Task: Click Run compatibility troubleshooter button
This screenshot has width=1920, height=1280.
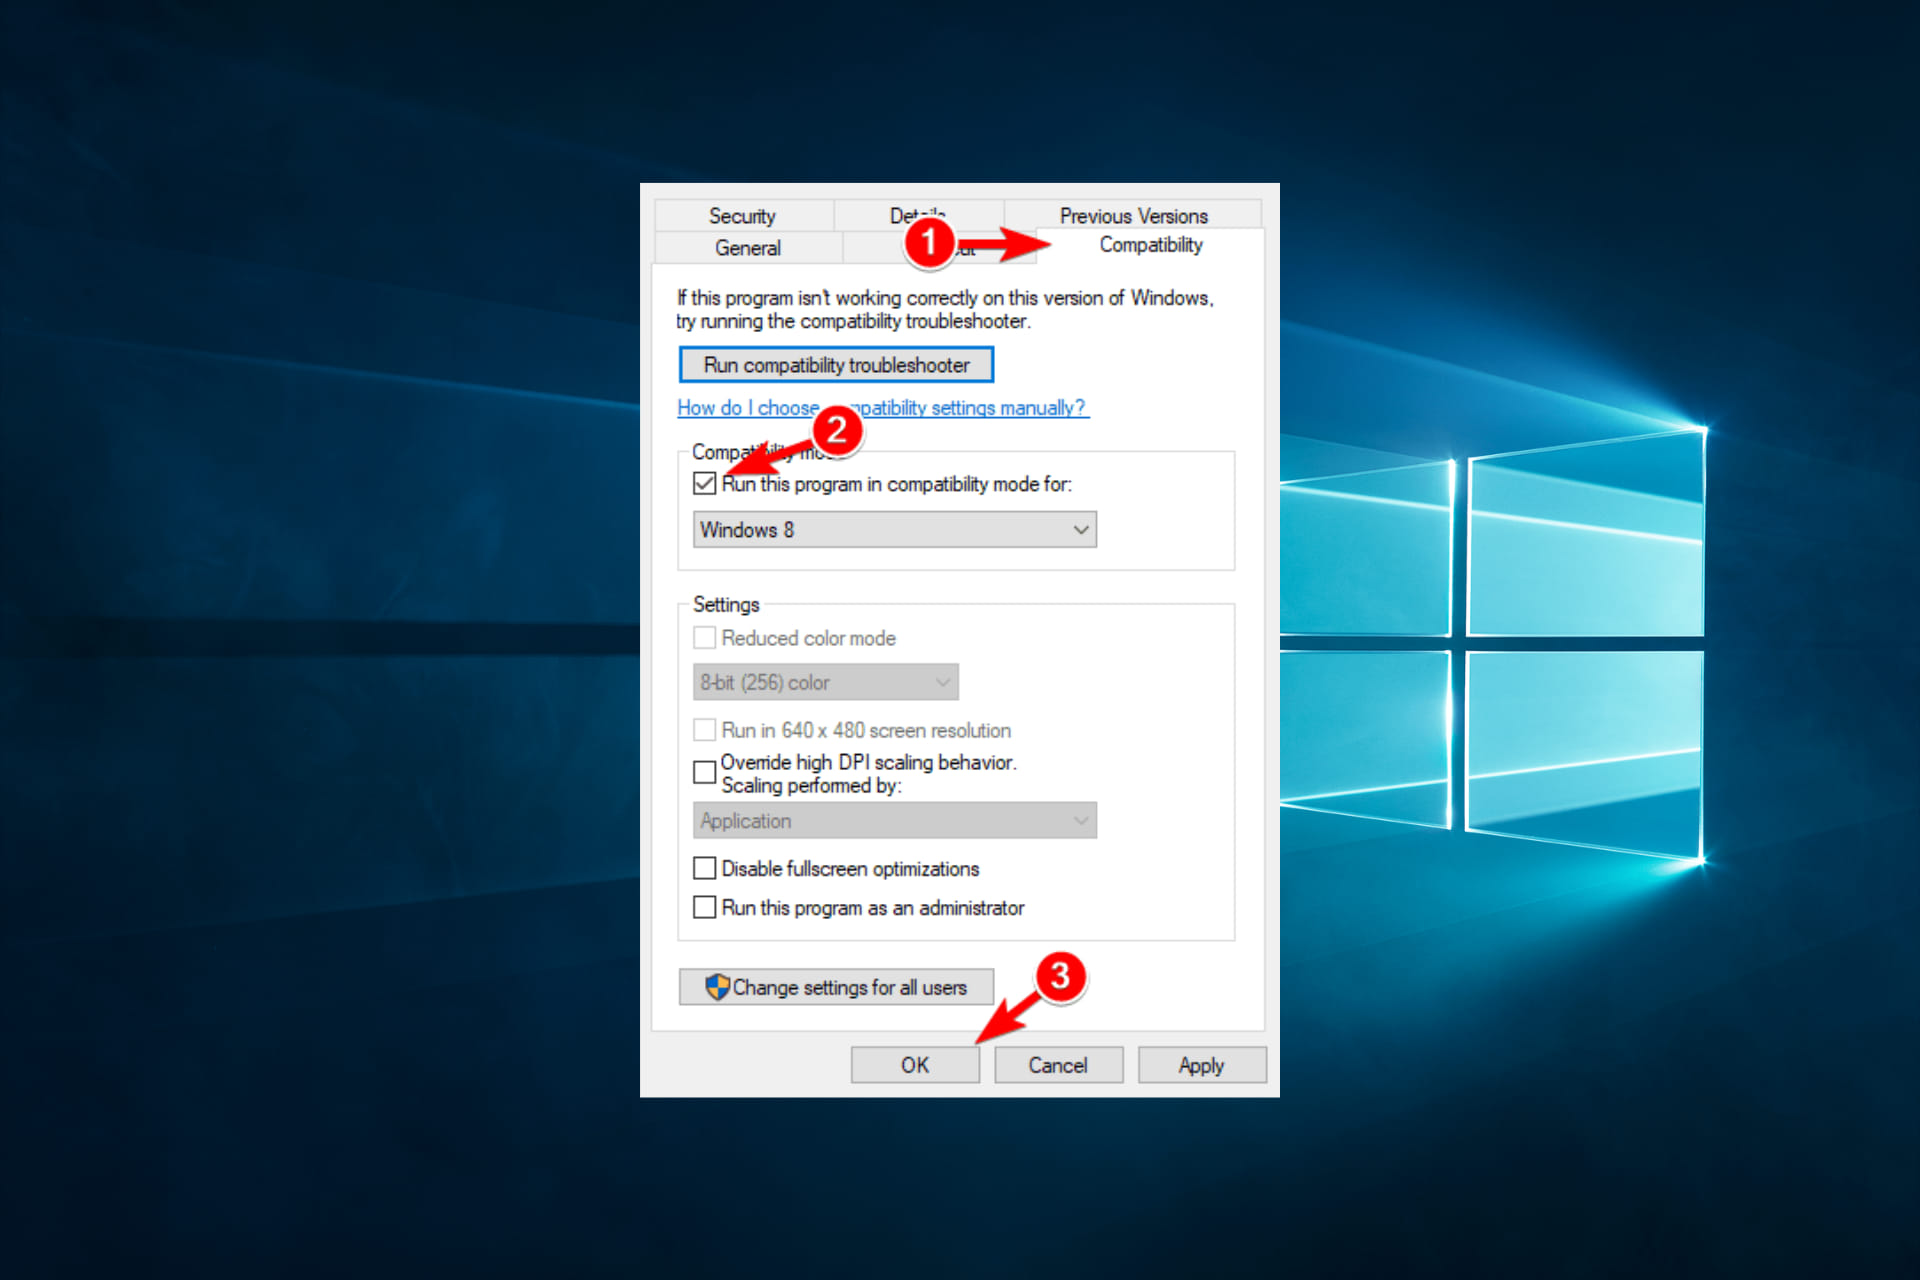Action: [836, 365]
